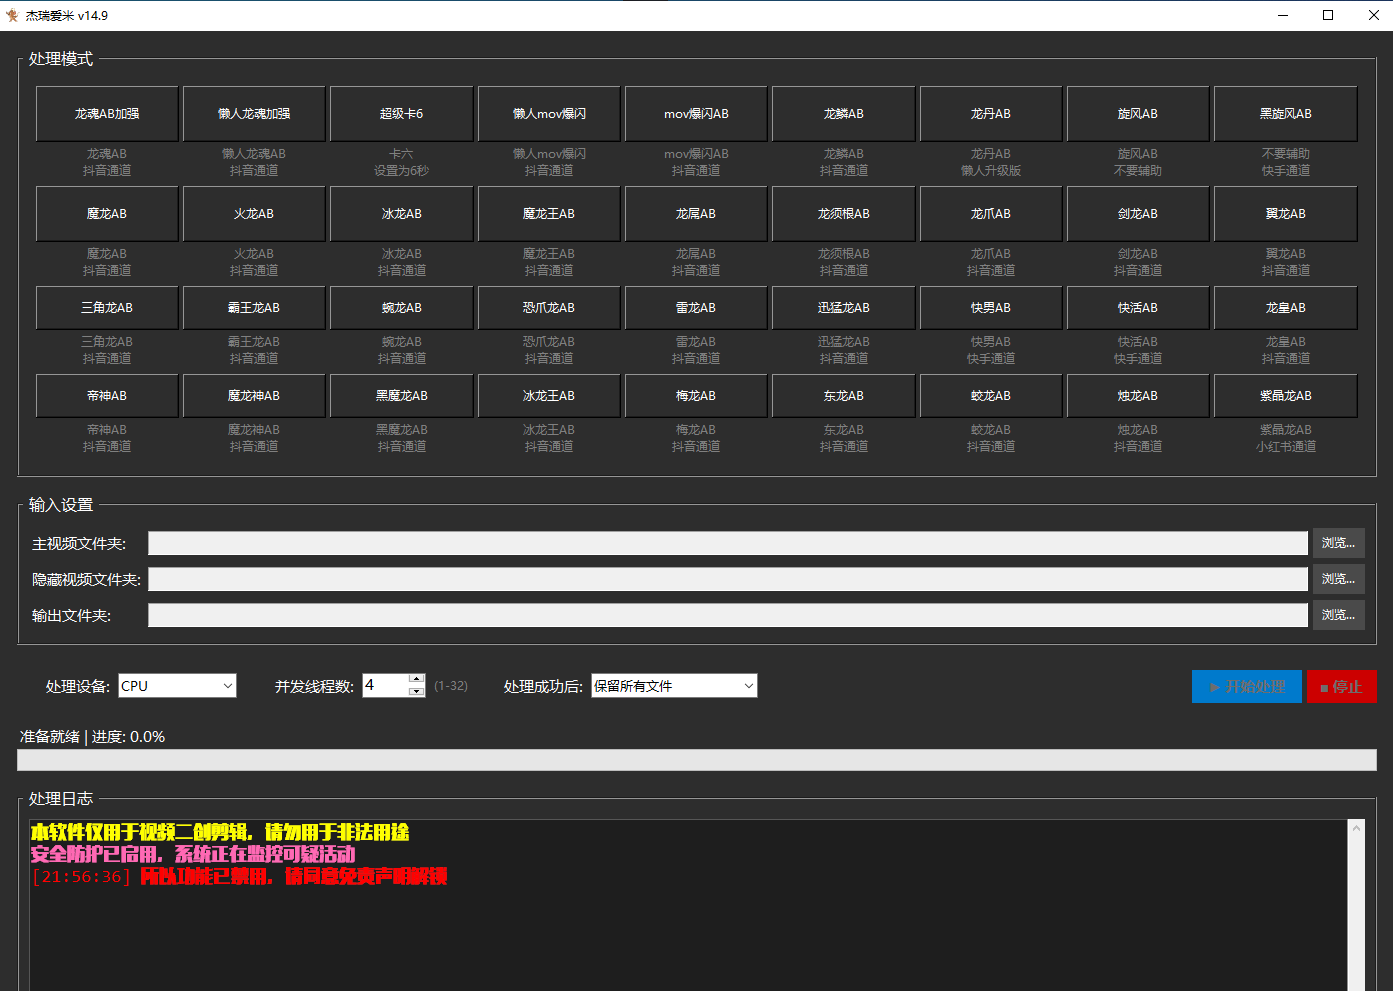Image resolution: width=1393 pixels, height=991 pixels.
Task: Decrease the concurrent thread count
Action: pos(417,691)
